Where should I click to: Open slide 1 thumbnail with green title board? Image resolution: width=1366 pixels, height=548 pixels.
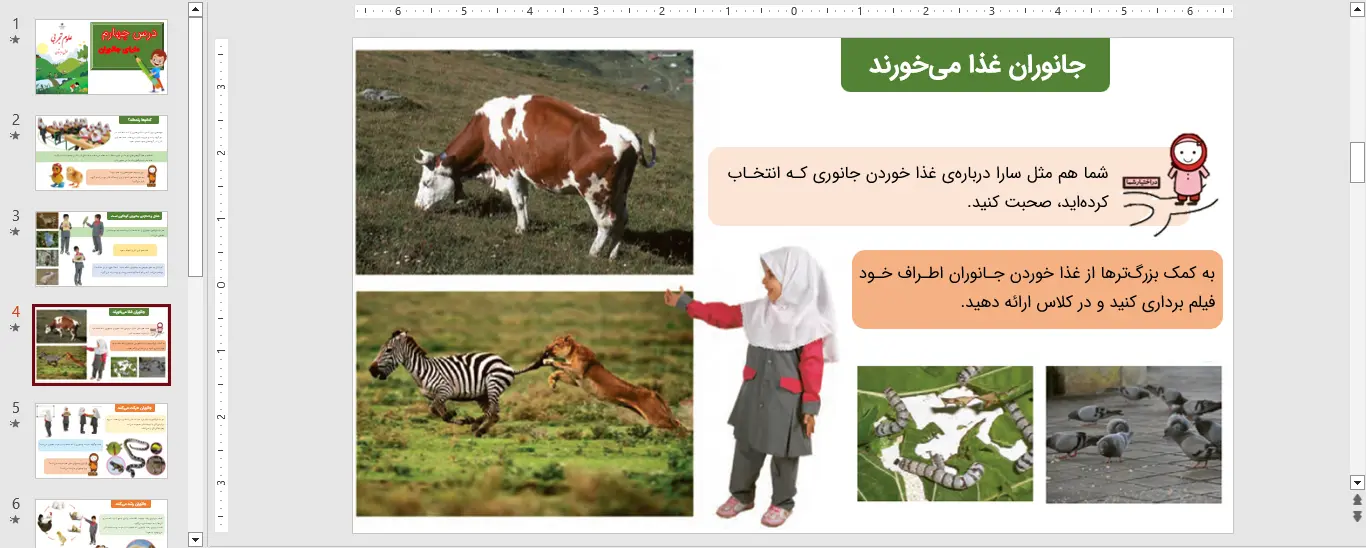click(x=101, y=57)
